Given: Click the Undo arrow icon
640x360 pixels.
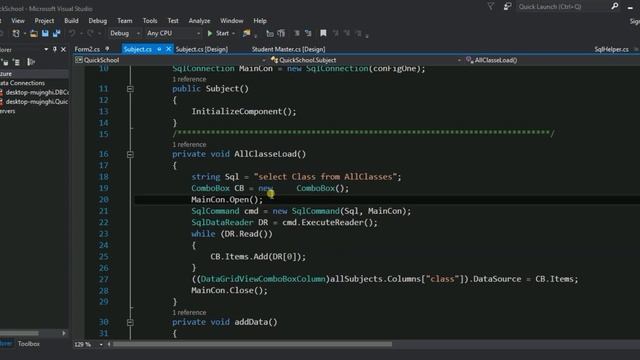Looking at the screenshot, I should (x=72, y=33).
